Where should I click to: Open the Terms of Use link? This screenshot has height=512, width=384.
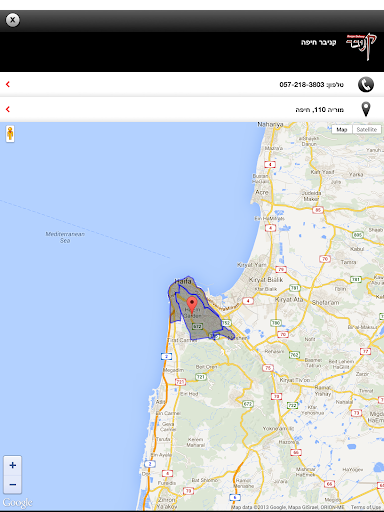tap(366, 507)
